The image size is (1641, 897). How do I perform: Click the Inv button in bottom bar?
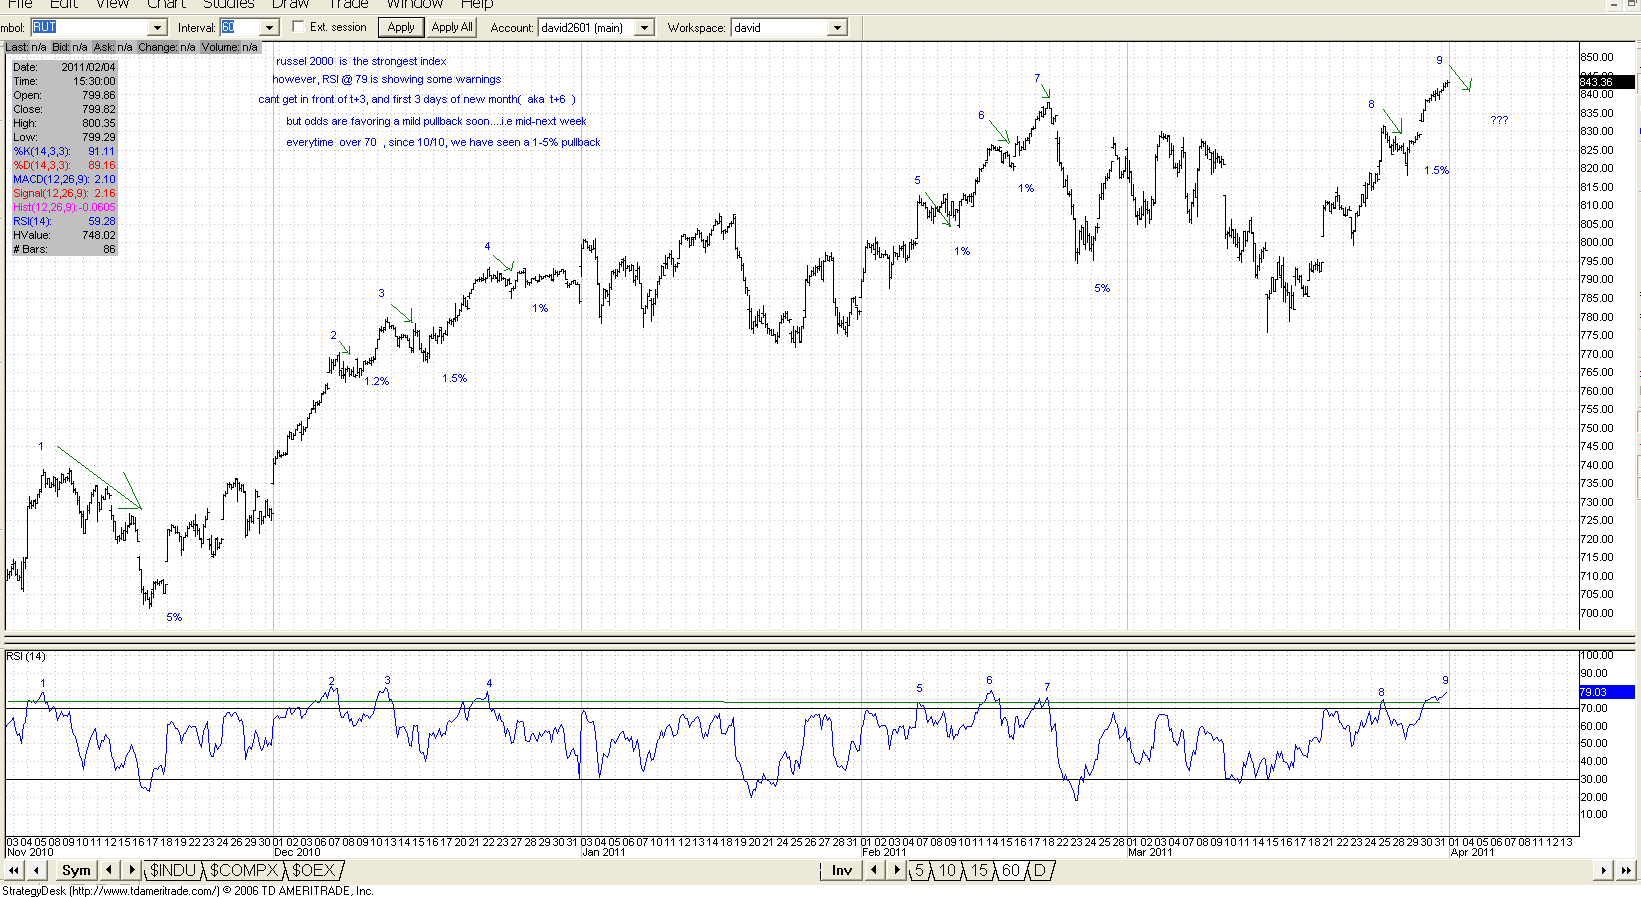tap(842, 871)
